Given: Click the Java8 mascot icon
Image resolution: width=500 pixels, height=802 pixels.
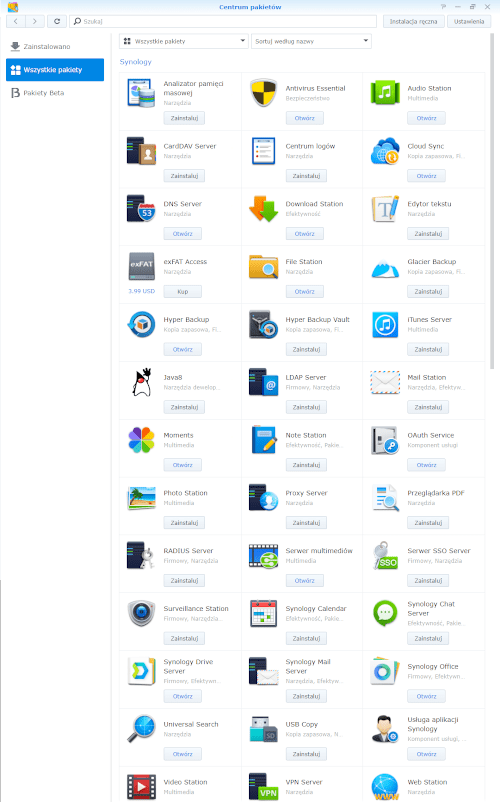Looking at the screenshot, I should (142, 382).
